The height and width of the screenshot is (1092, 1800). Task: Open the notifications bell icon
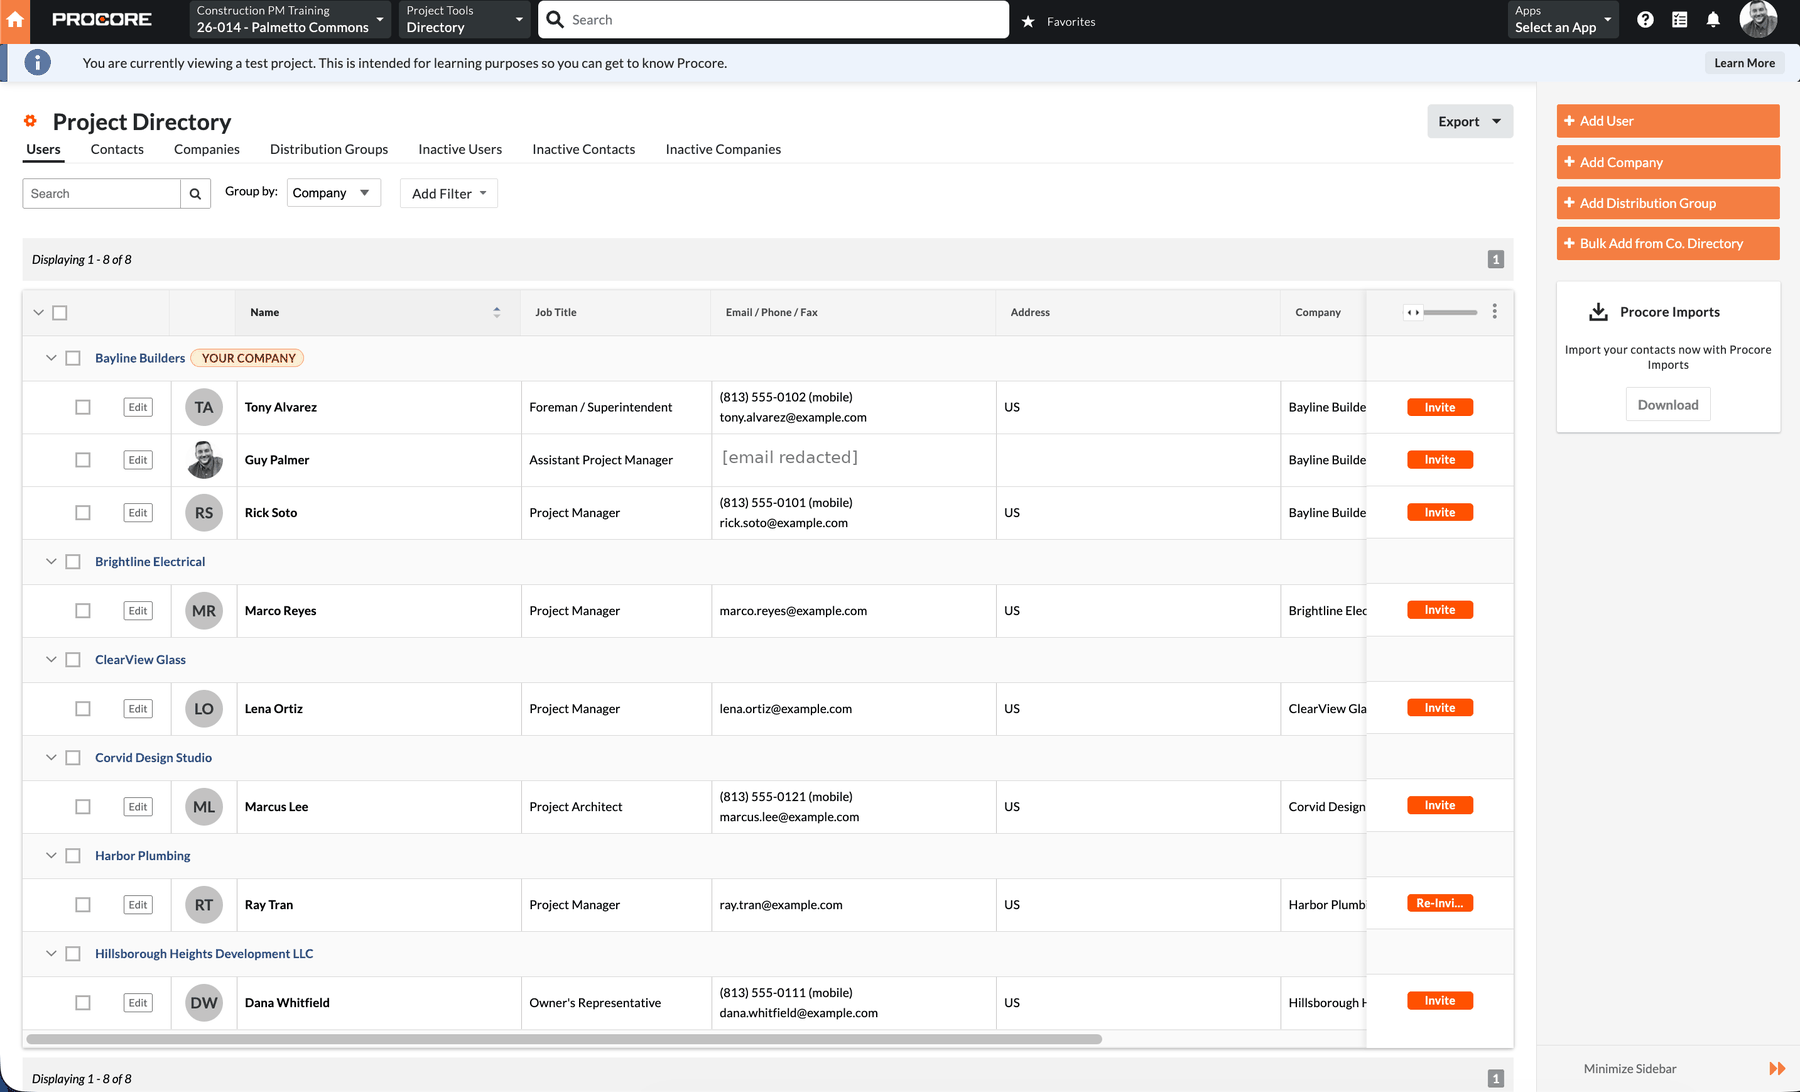coord(1713,20)
